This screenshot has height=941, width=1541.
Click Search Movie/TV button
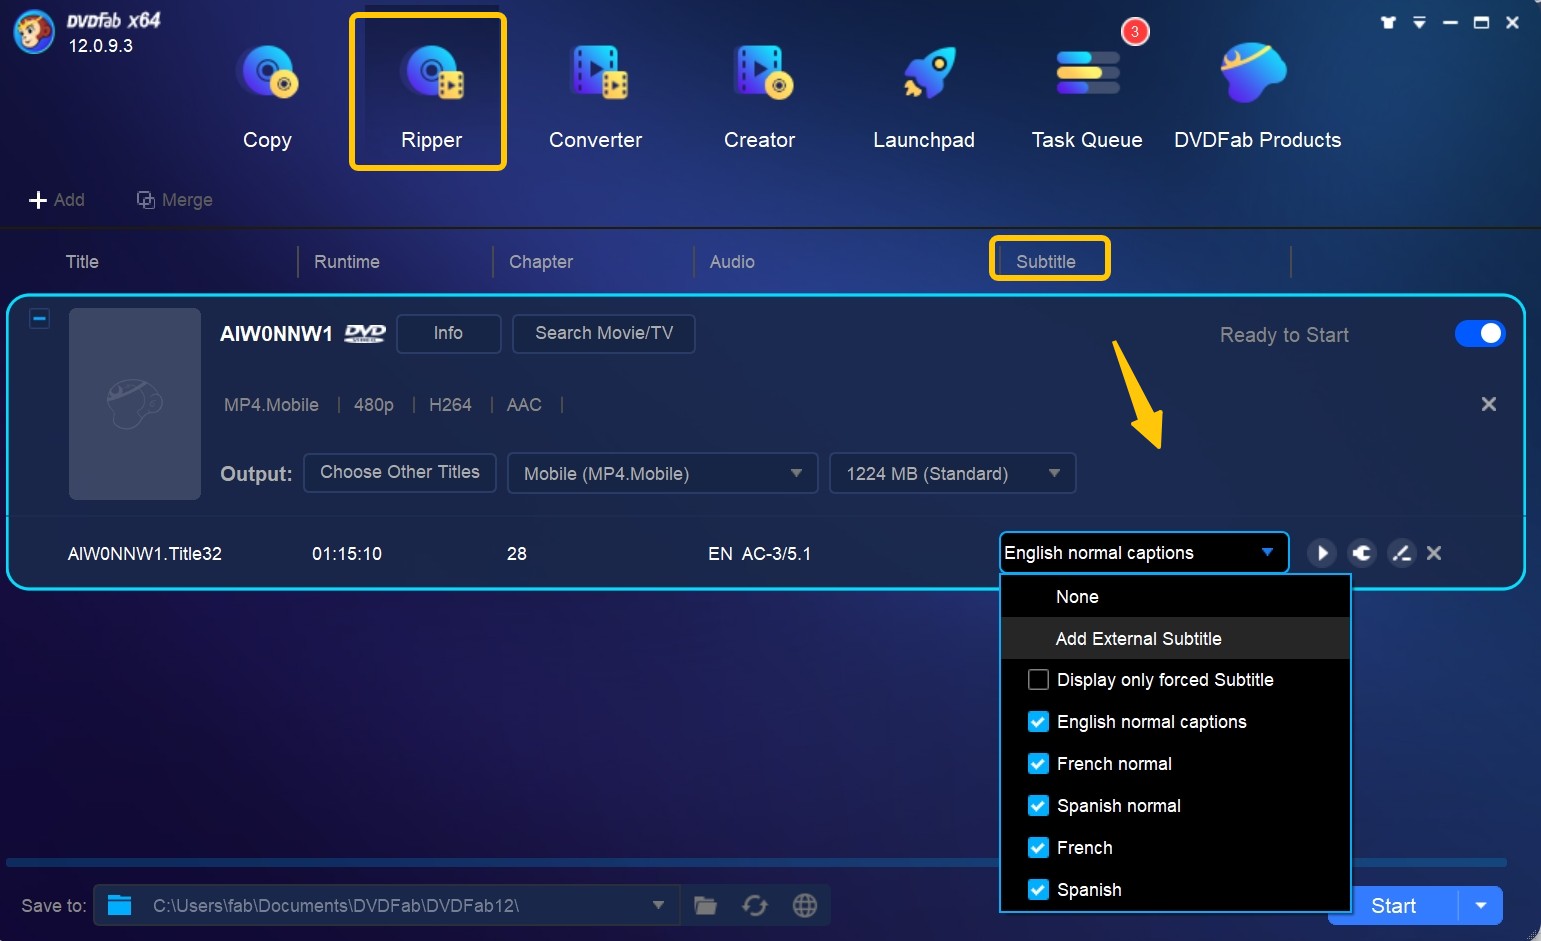click(x=604, y=333)
